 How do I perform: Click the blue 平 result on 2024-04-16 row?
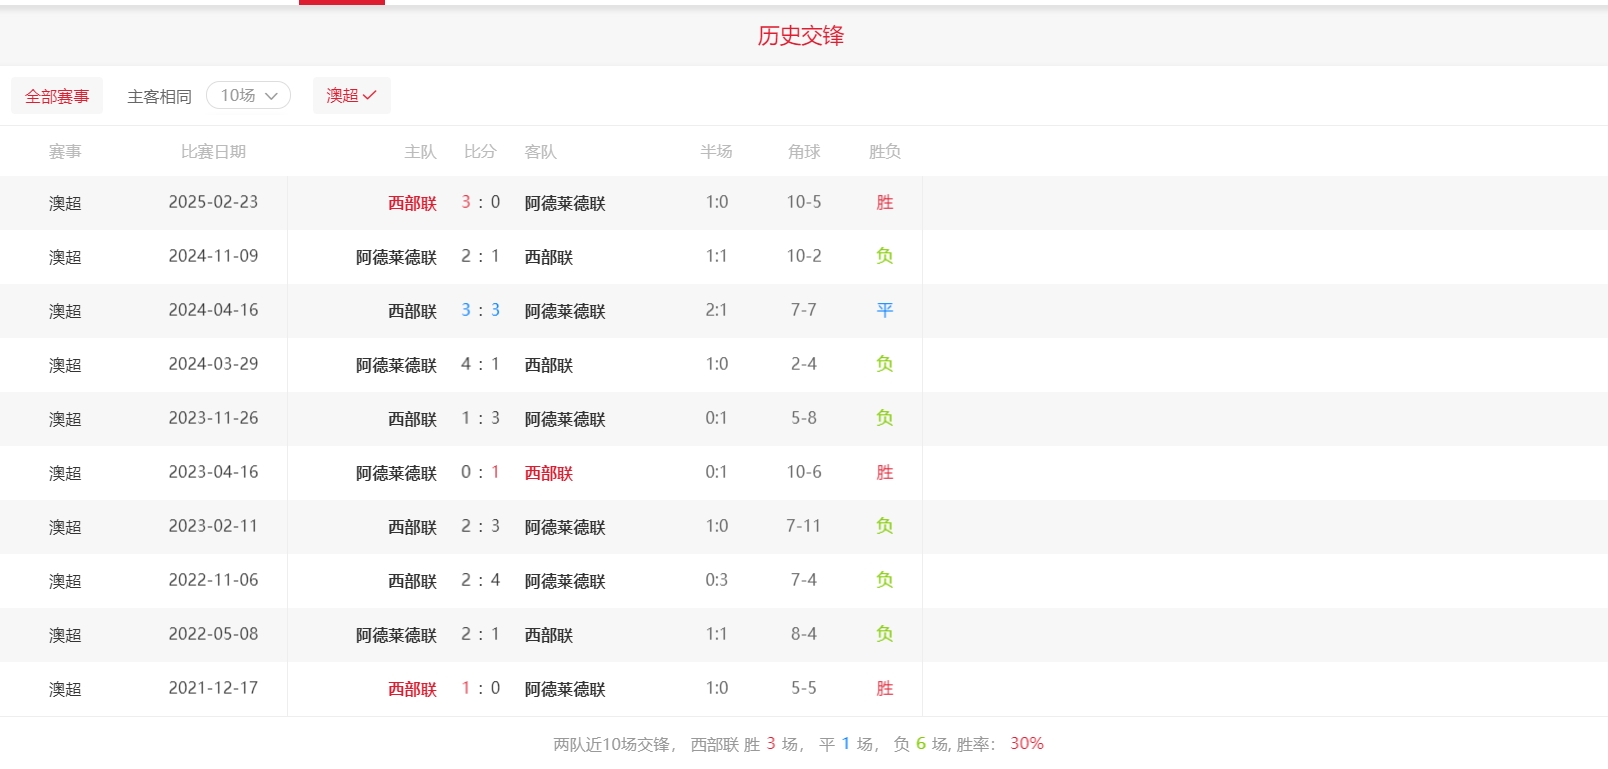[884, 311]
